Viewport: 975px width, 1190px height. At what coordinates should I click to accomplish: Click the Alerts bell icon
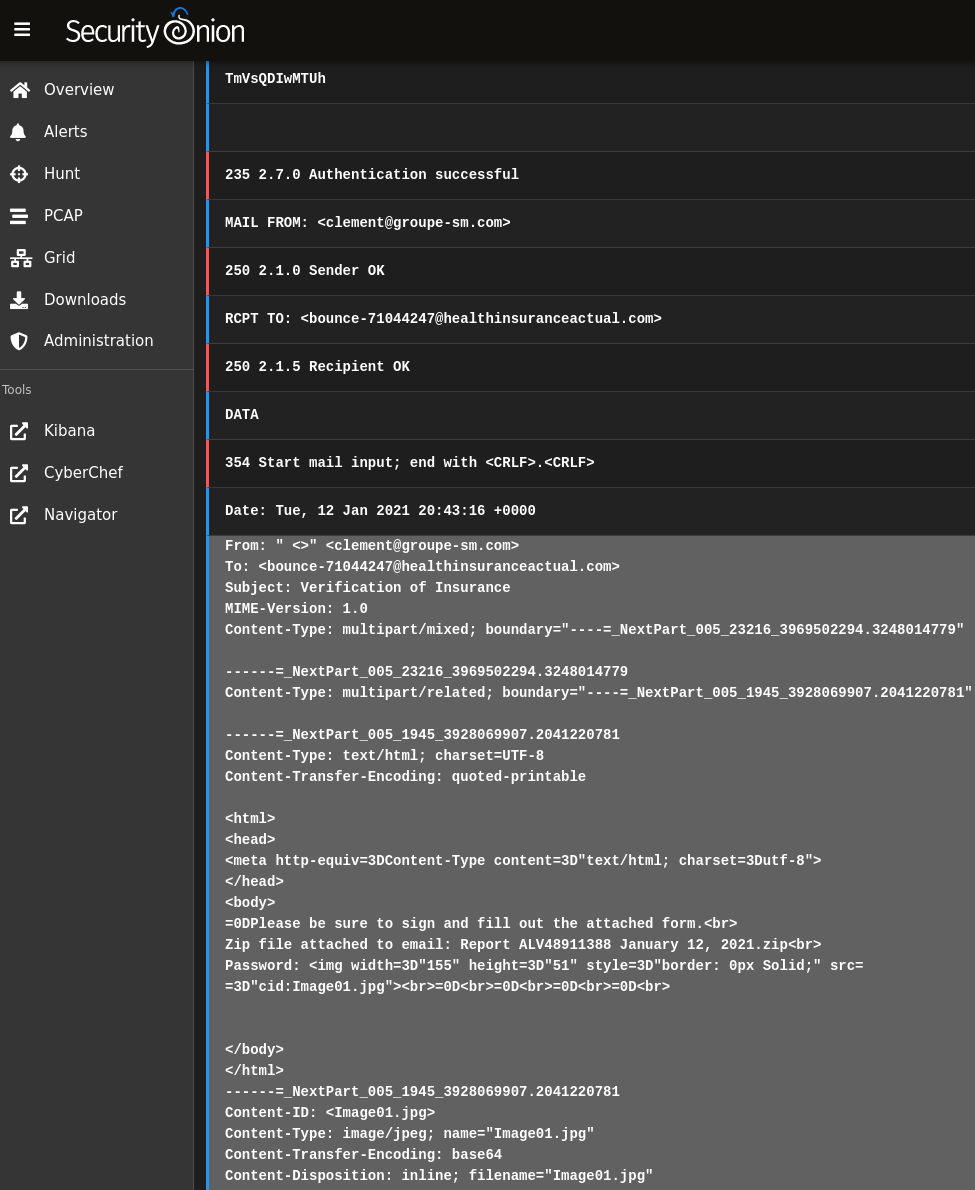pos(19,131)
